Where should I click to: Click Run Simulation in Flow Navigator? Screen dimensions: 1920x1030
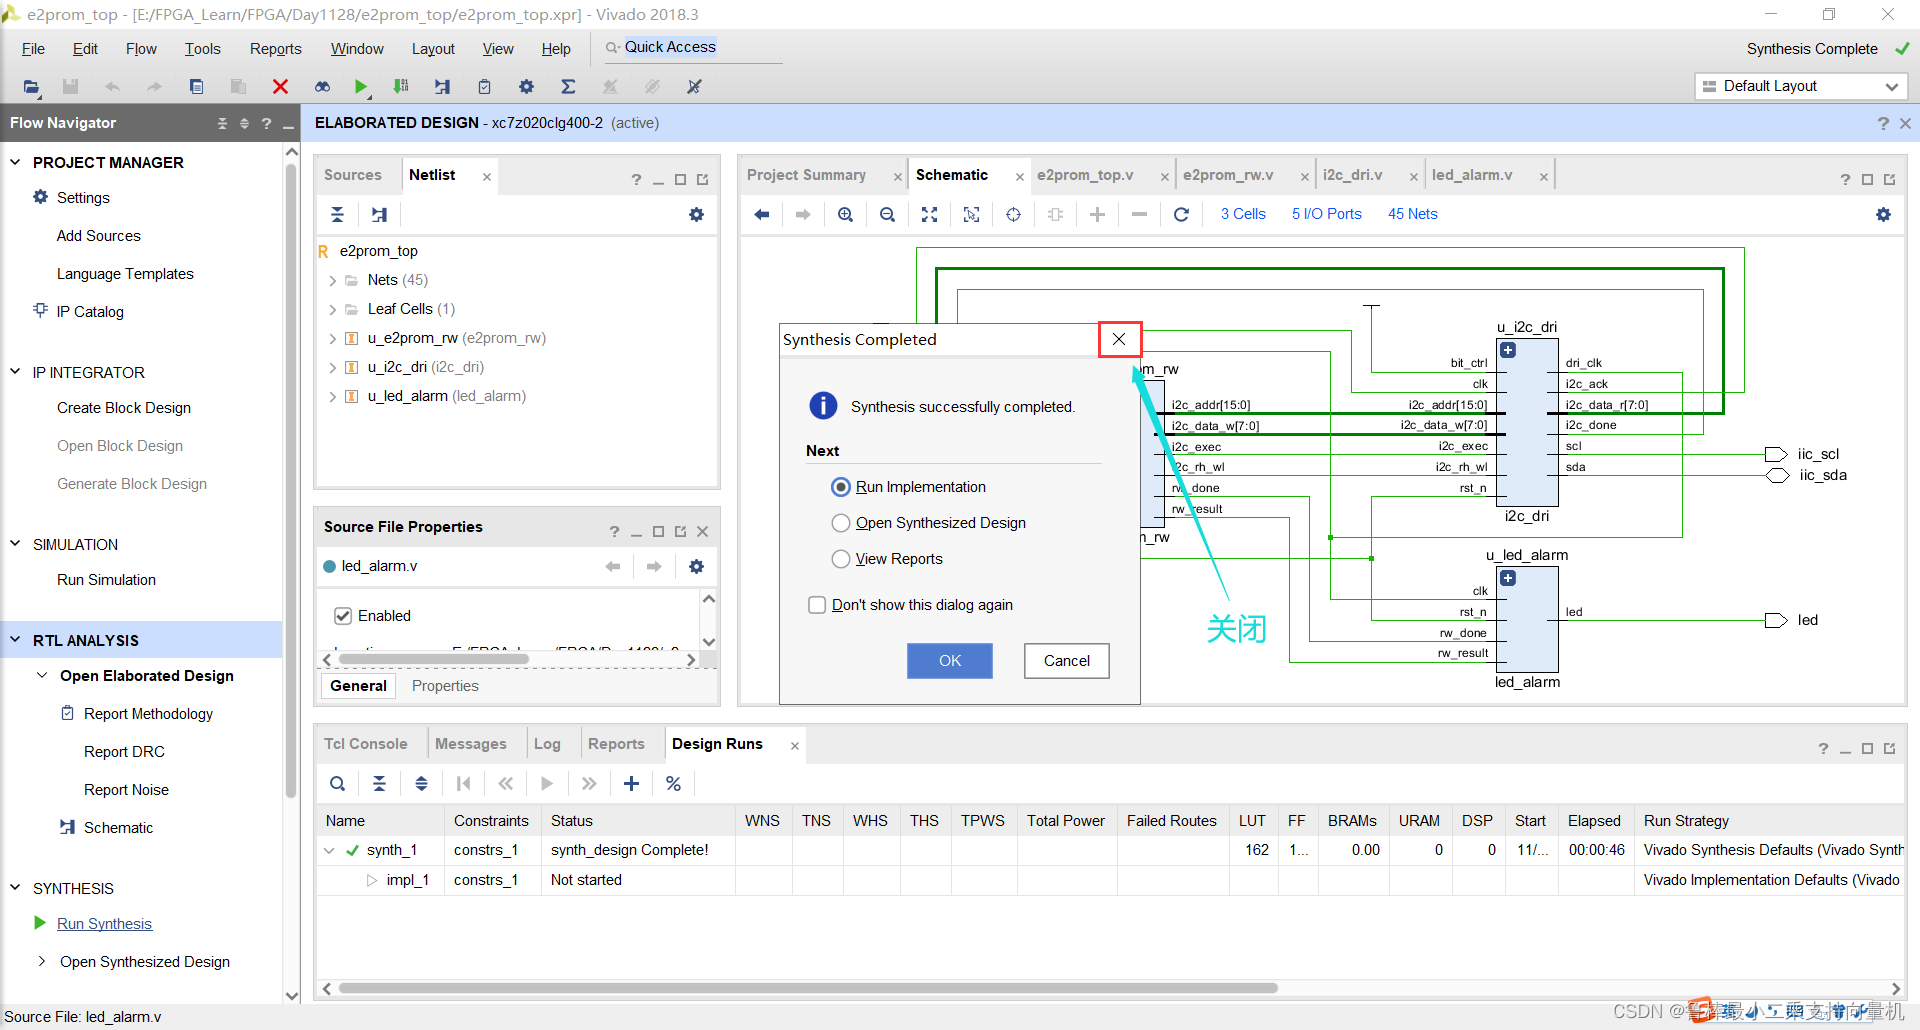click(106, 580)
